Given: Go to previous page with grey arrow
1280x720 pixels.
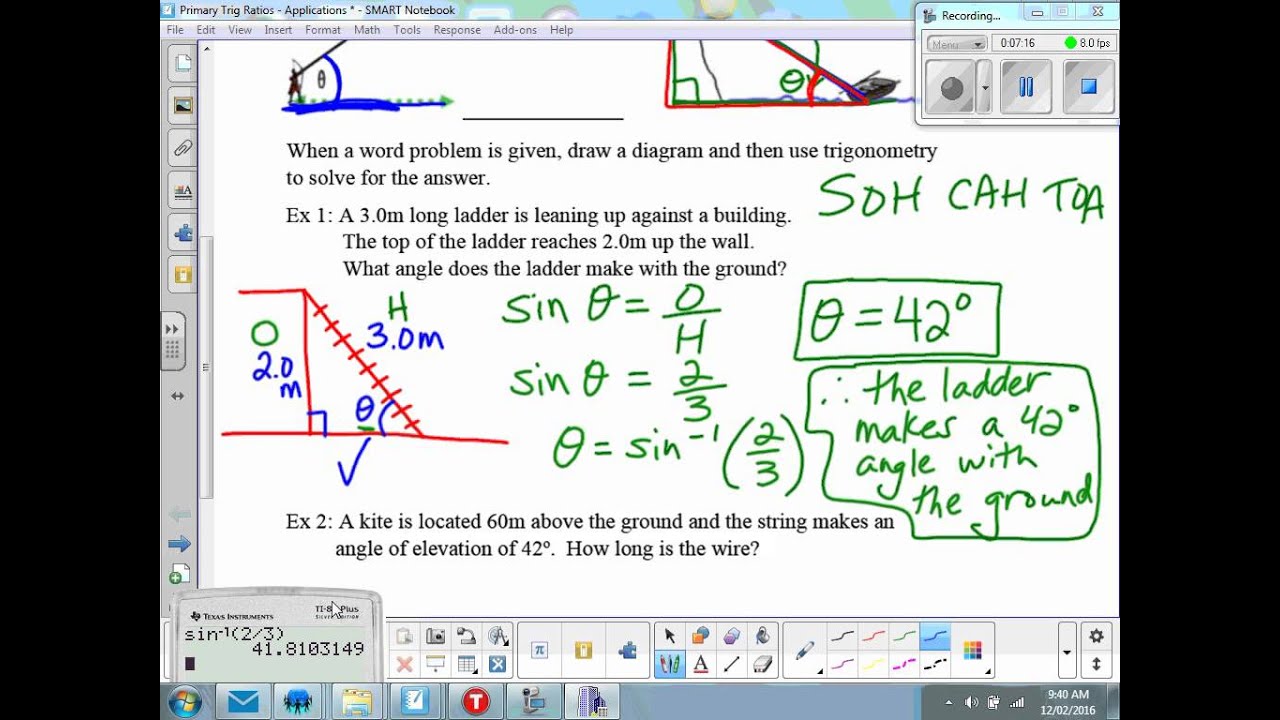Looking at the screenshot, I should 180,514.
